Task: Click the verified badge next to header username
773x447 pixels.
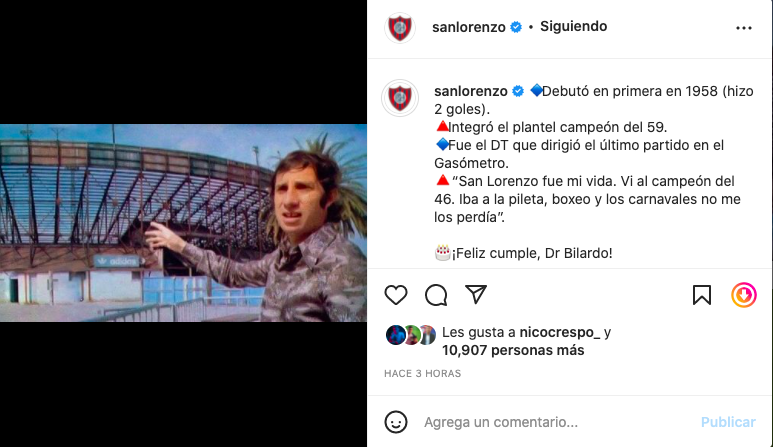Action: [516, 27]
